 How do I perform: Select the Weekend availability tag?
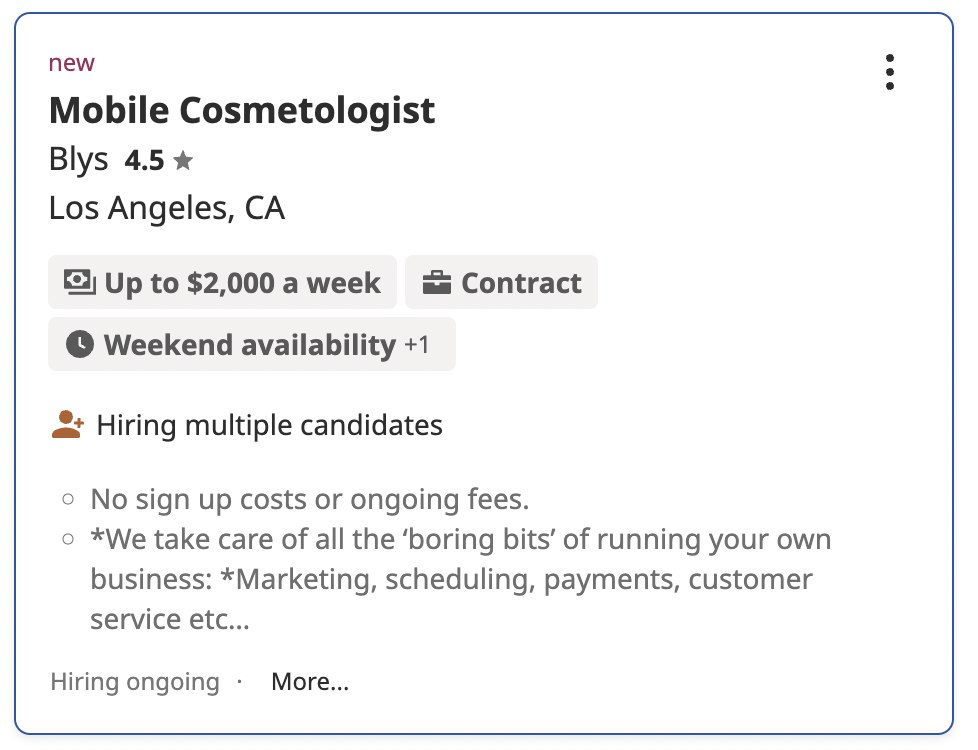(x=250, y=345)
